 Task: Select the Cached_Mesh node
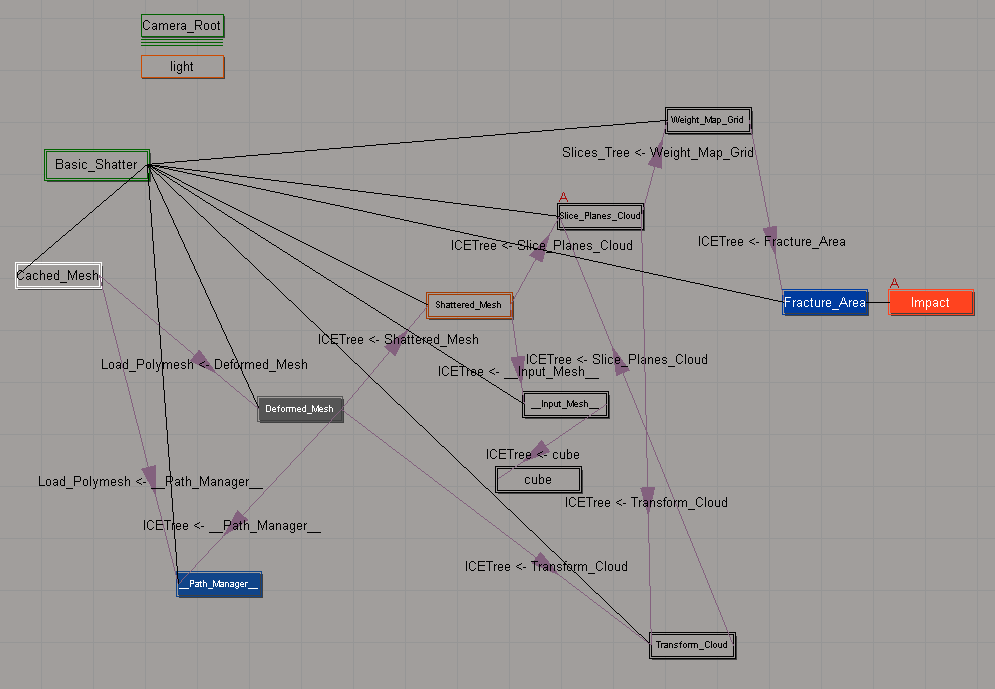coord(58,276)
